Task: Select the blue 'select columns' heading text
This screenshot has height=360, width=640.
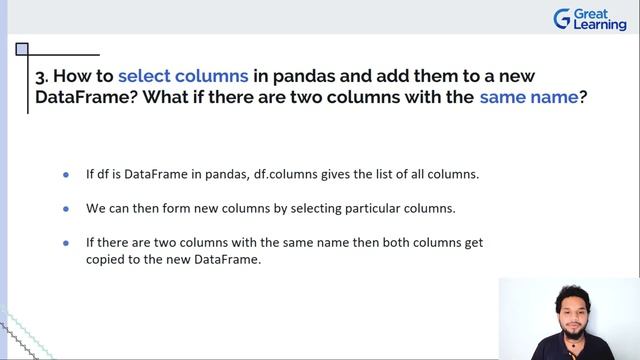Action: [x=183, y=76]
